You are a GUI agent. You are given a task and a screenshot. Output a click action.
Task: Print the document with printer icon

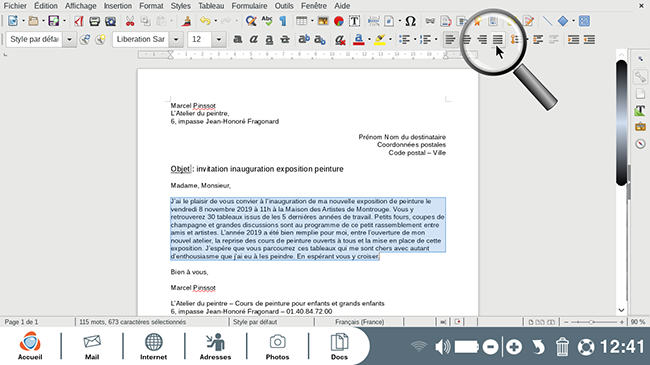click(95, 21)
